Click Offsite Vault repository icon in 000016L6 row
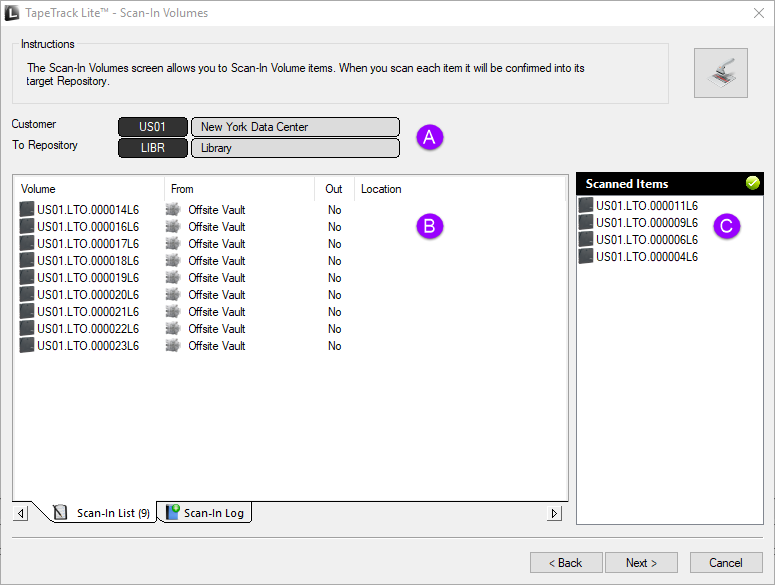This screenshot has width=775, height=585. 173,226
